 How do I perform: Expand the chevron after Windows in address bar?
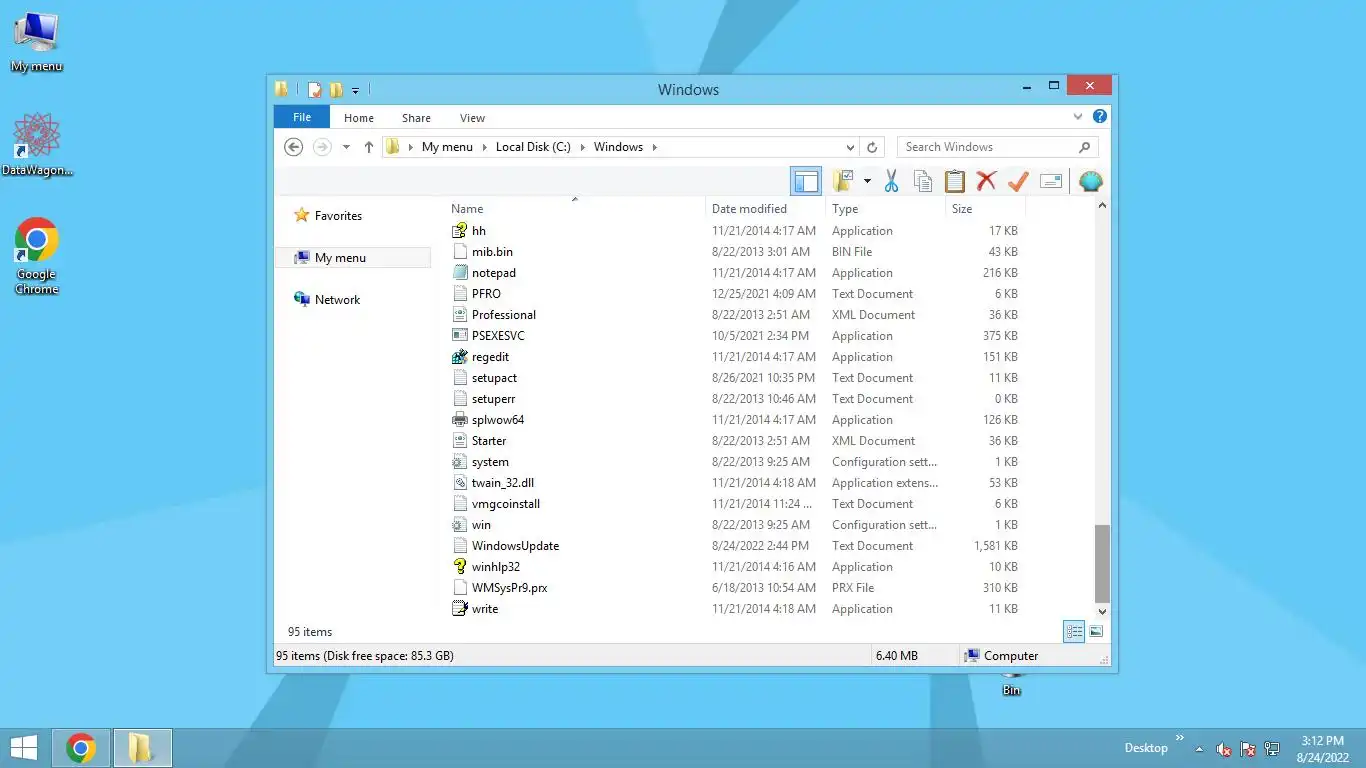655,147
